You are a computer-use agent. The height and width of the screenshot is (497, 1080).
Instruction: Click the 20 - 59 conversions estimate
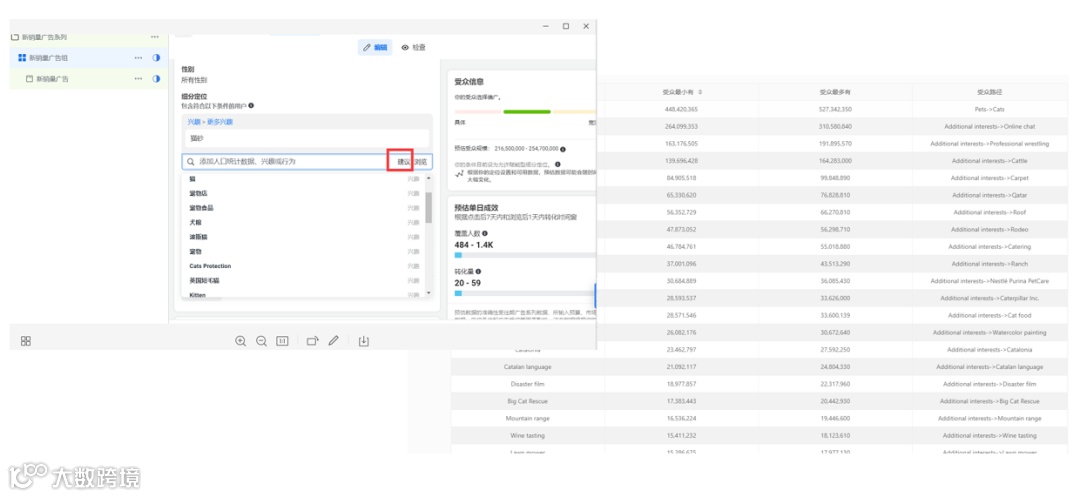(x=468, y=283)
